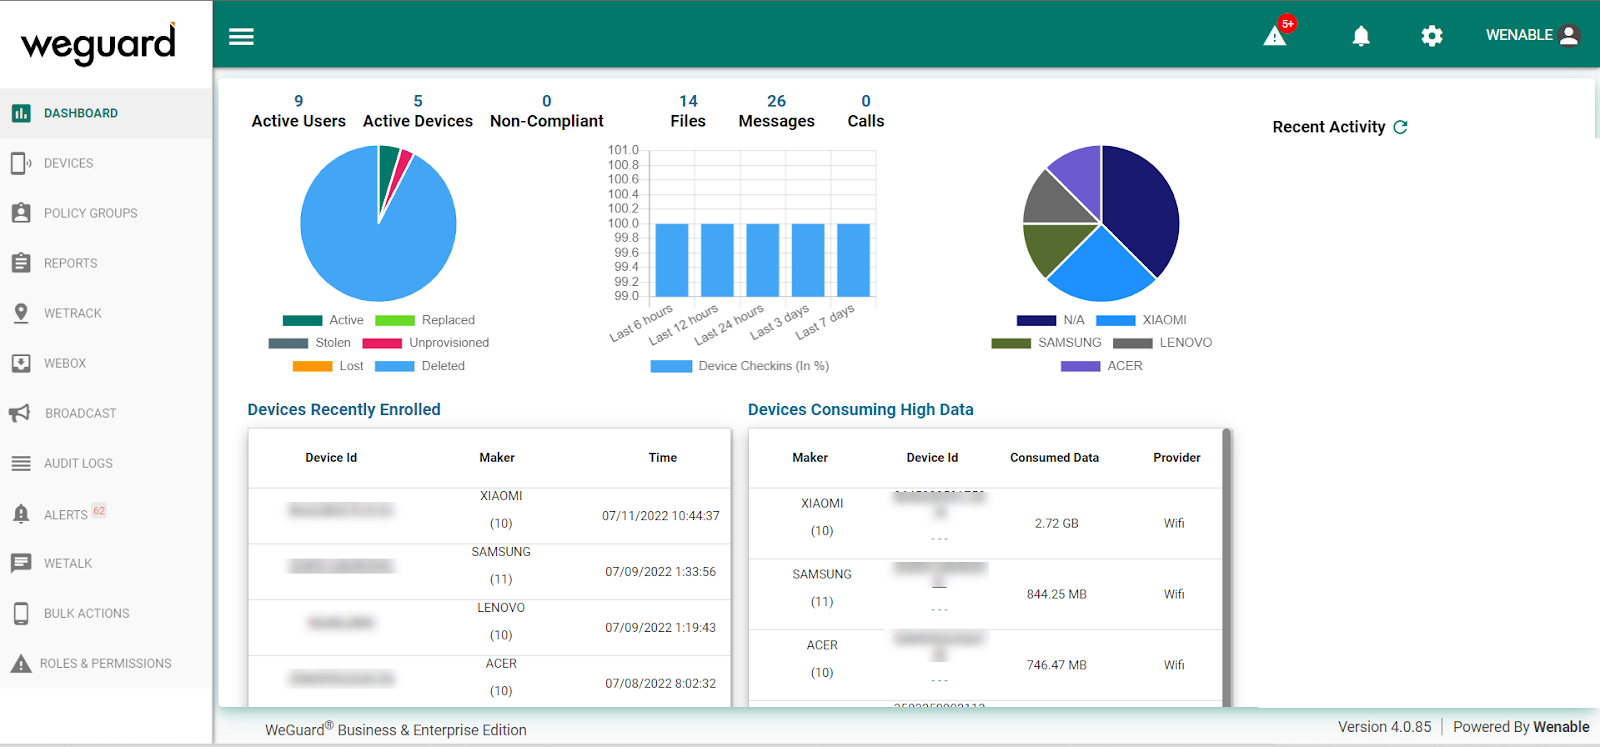Click the Broadcast megaphone icon
The width and height of the screenshot is (1600, 747).
point(20,413)
